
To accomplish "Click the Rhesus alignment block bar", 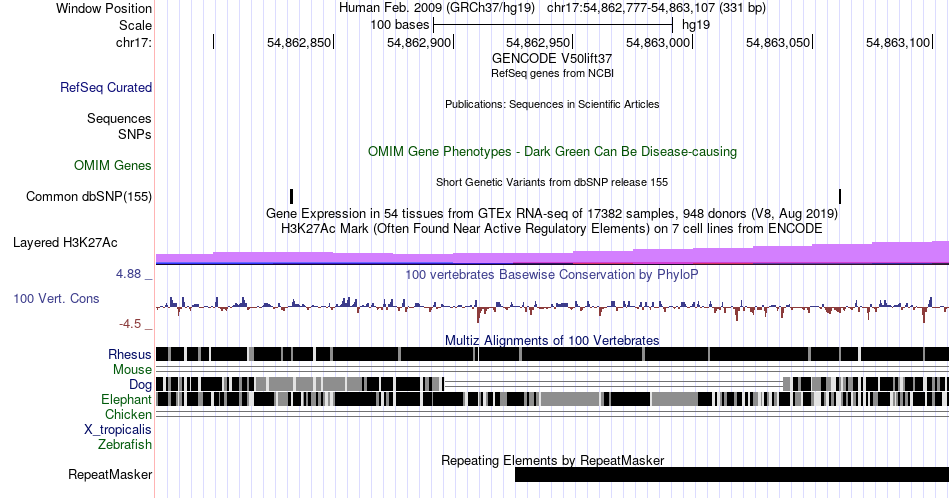I will (552, 354).
